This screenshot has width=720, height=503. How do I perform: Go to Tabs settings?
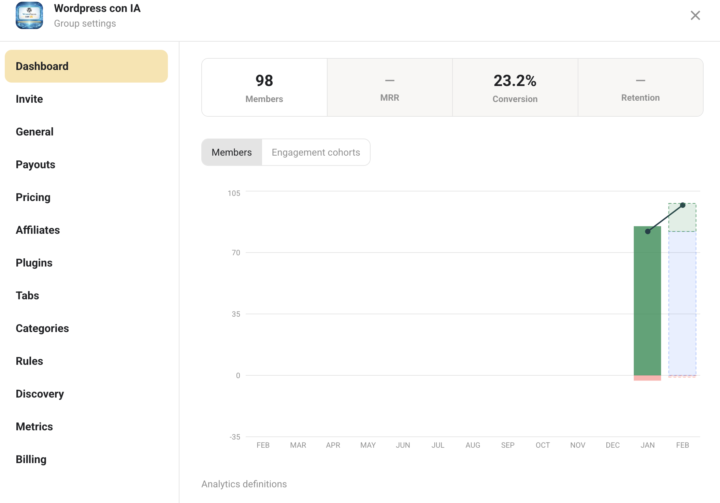(27, 296)
